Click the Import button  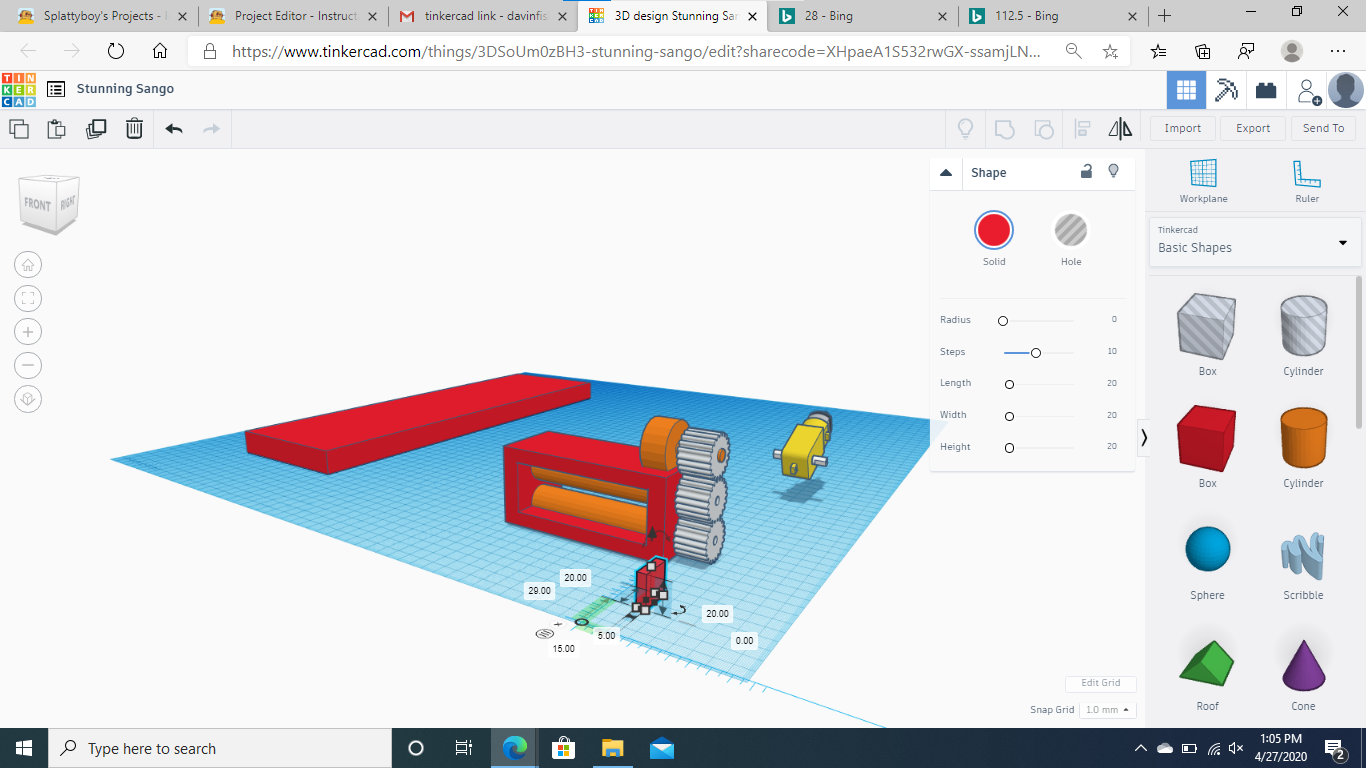[1183, 128]
